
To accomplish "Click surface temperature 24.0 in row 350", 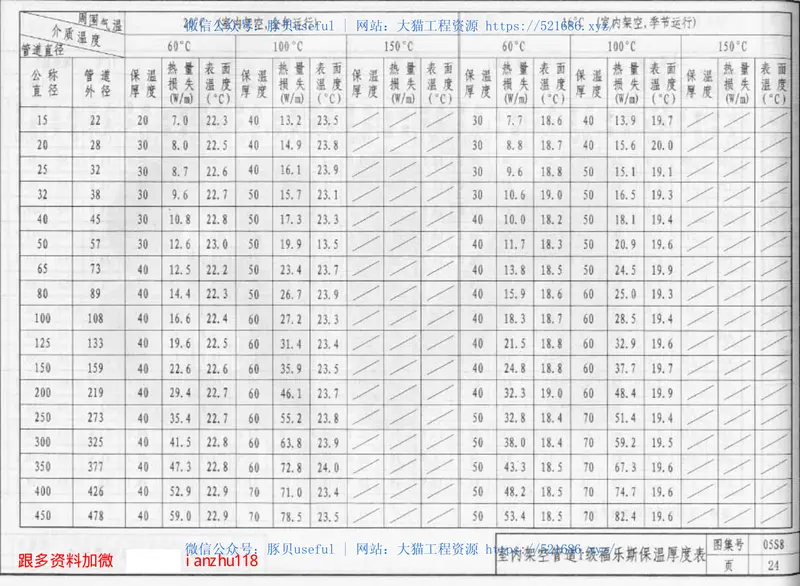I will click(328, 467).
